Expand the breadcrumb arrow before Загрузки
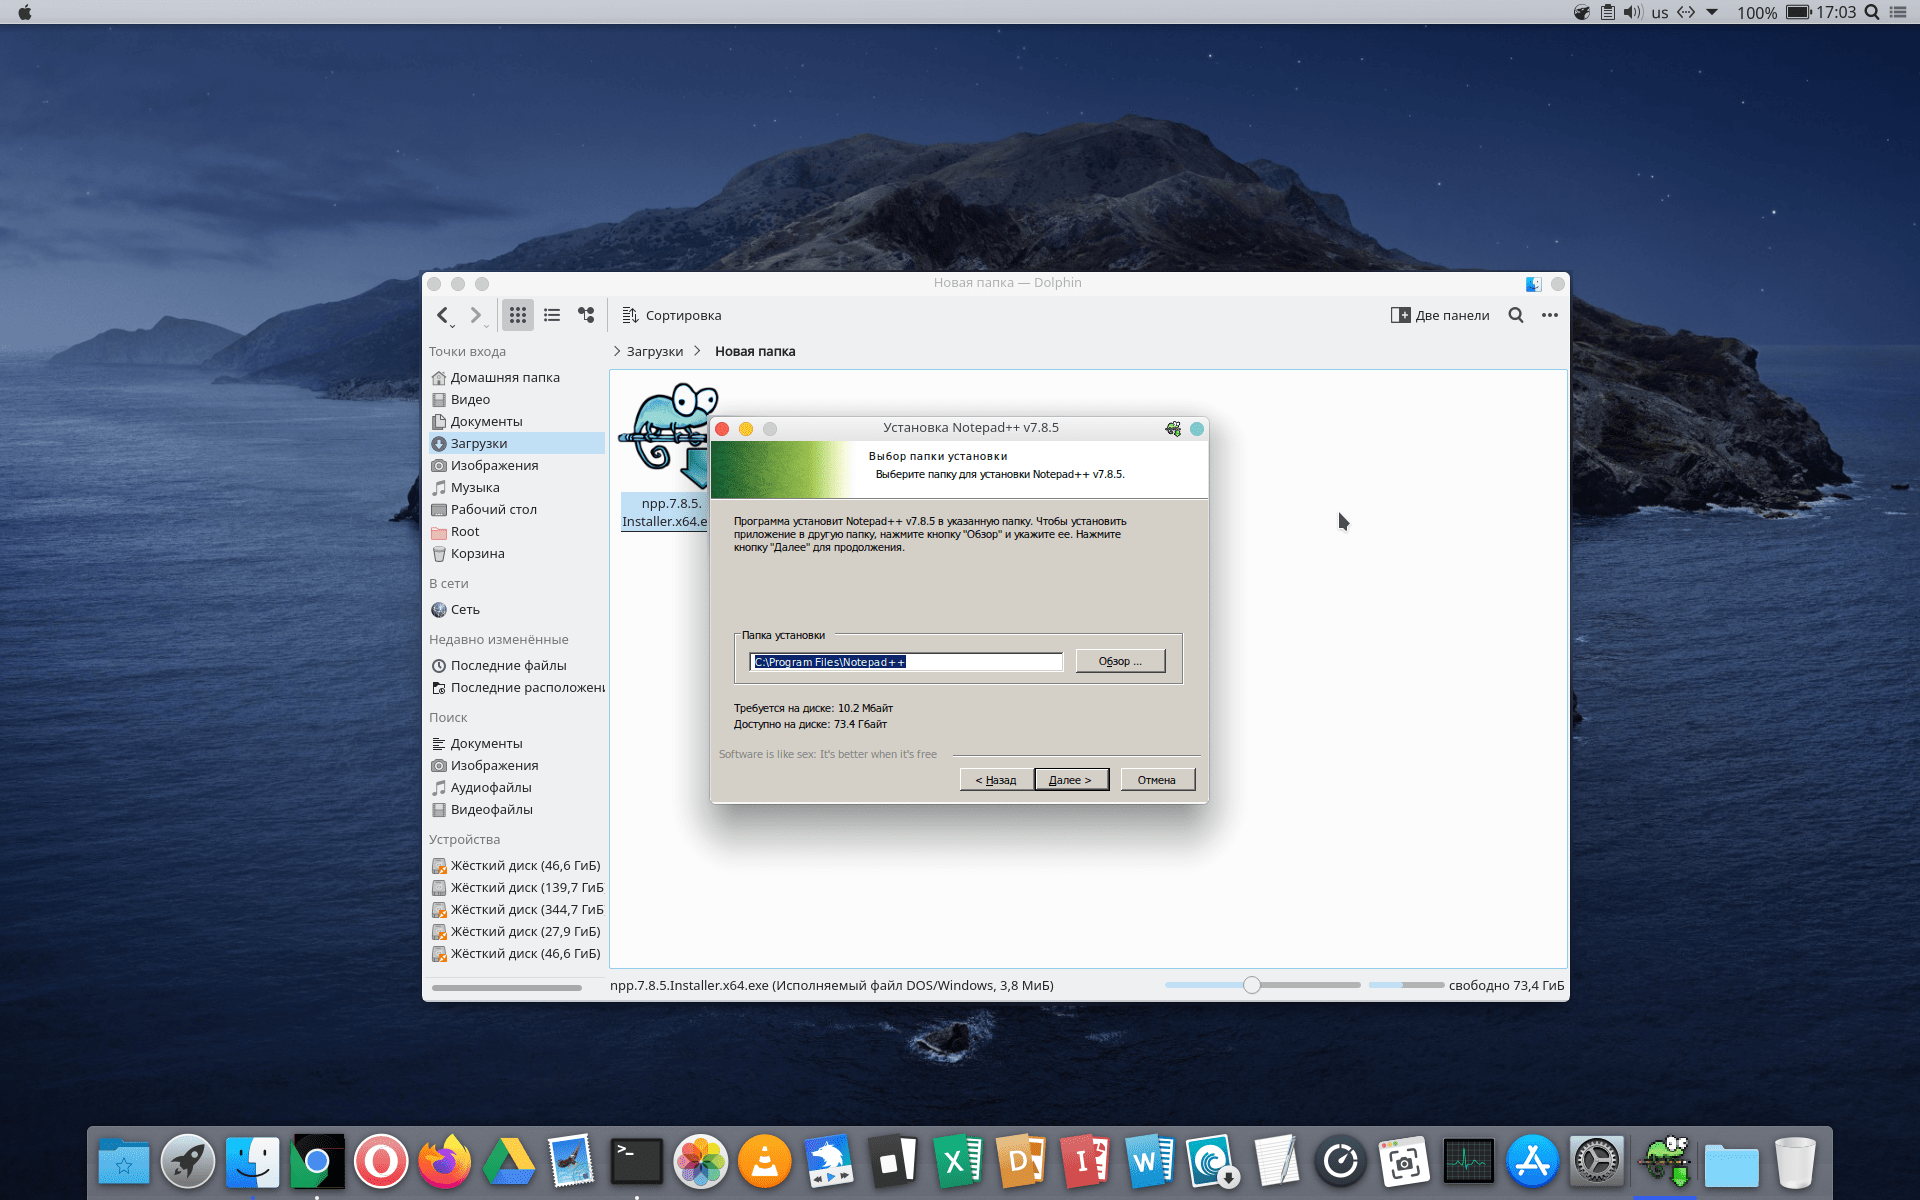The width and height of the screenshot is (1920, 1200). [x=617, y=351]
